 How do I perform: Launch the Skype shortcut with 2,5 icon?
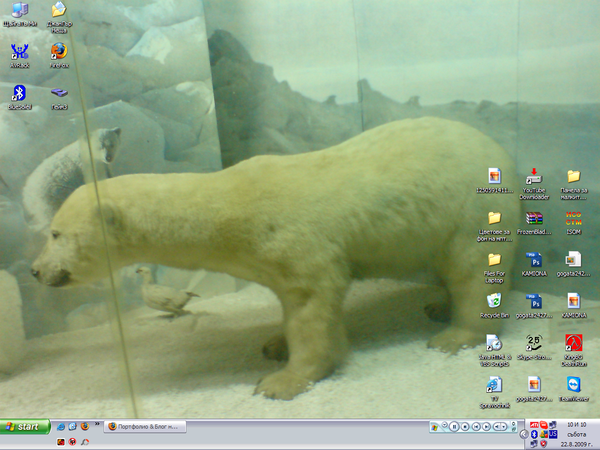pos(534,347)
